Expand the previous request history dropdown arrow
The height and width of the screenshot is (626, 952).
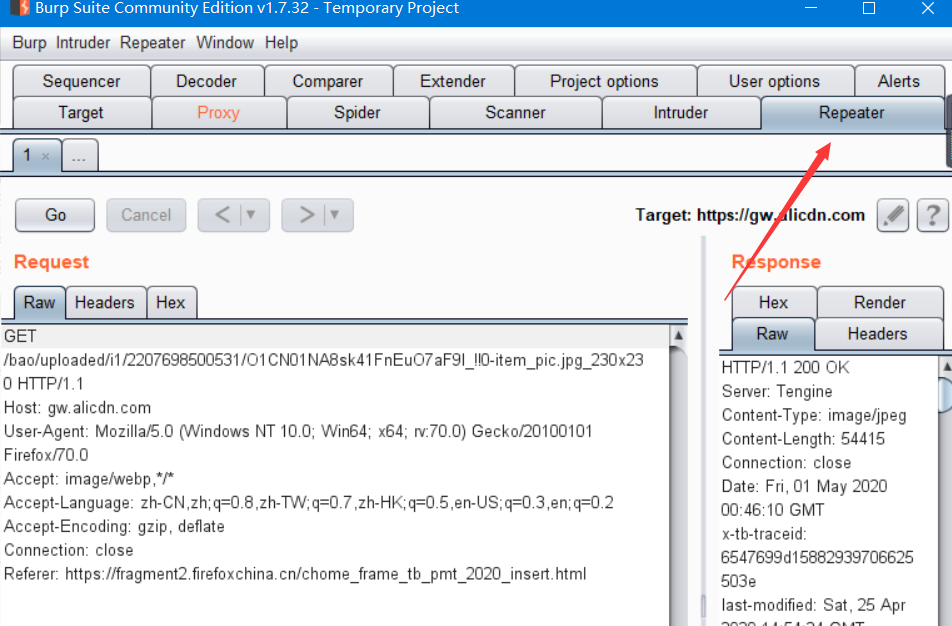(251, 214)
